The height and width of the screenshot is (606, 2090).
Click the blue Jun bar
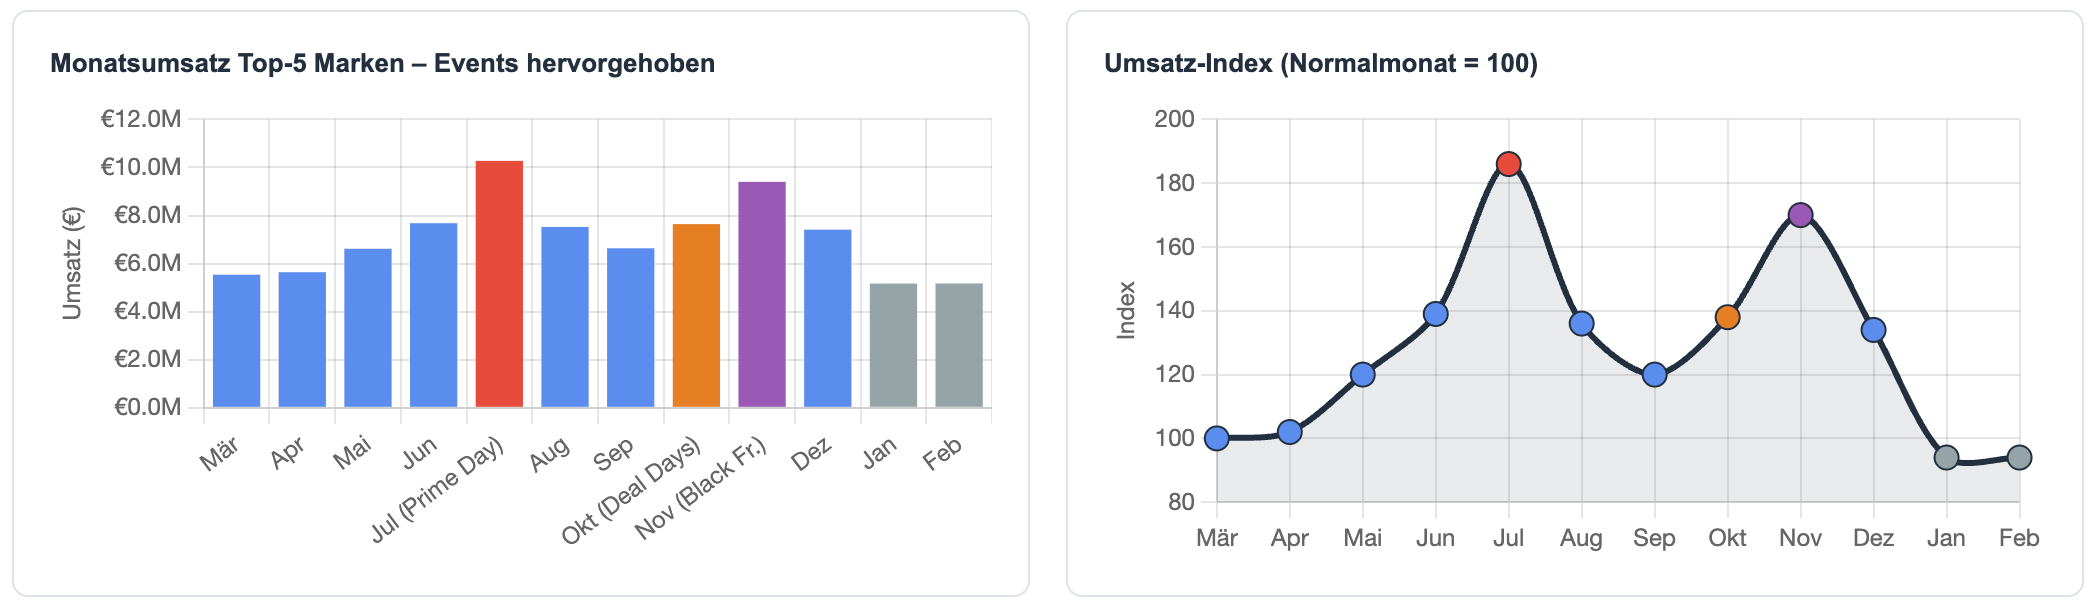(x=434, y=315)
